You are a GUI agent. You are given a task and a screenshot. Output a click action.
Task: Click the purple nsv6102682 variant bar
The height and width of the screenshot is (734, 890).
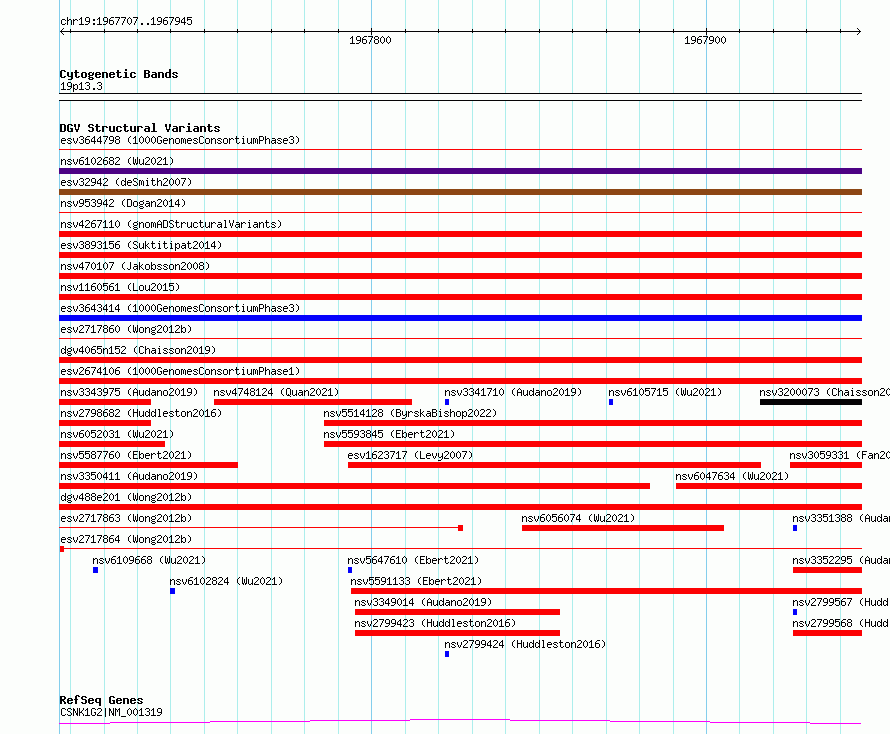click(x=460, y=171)
